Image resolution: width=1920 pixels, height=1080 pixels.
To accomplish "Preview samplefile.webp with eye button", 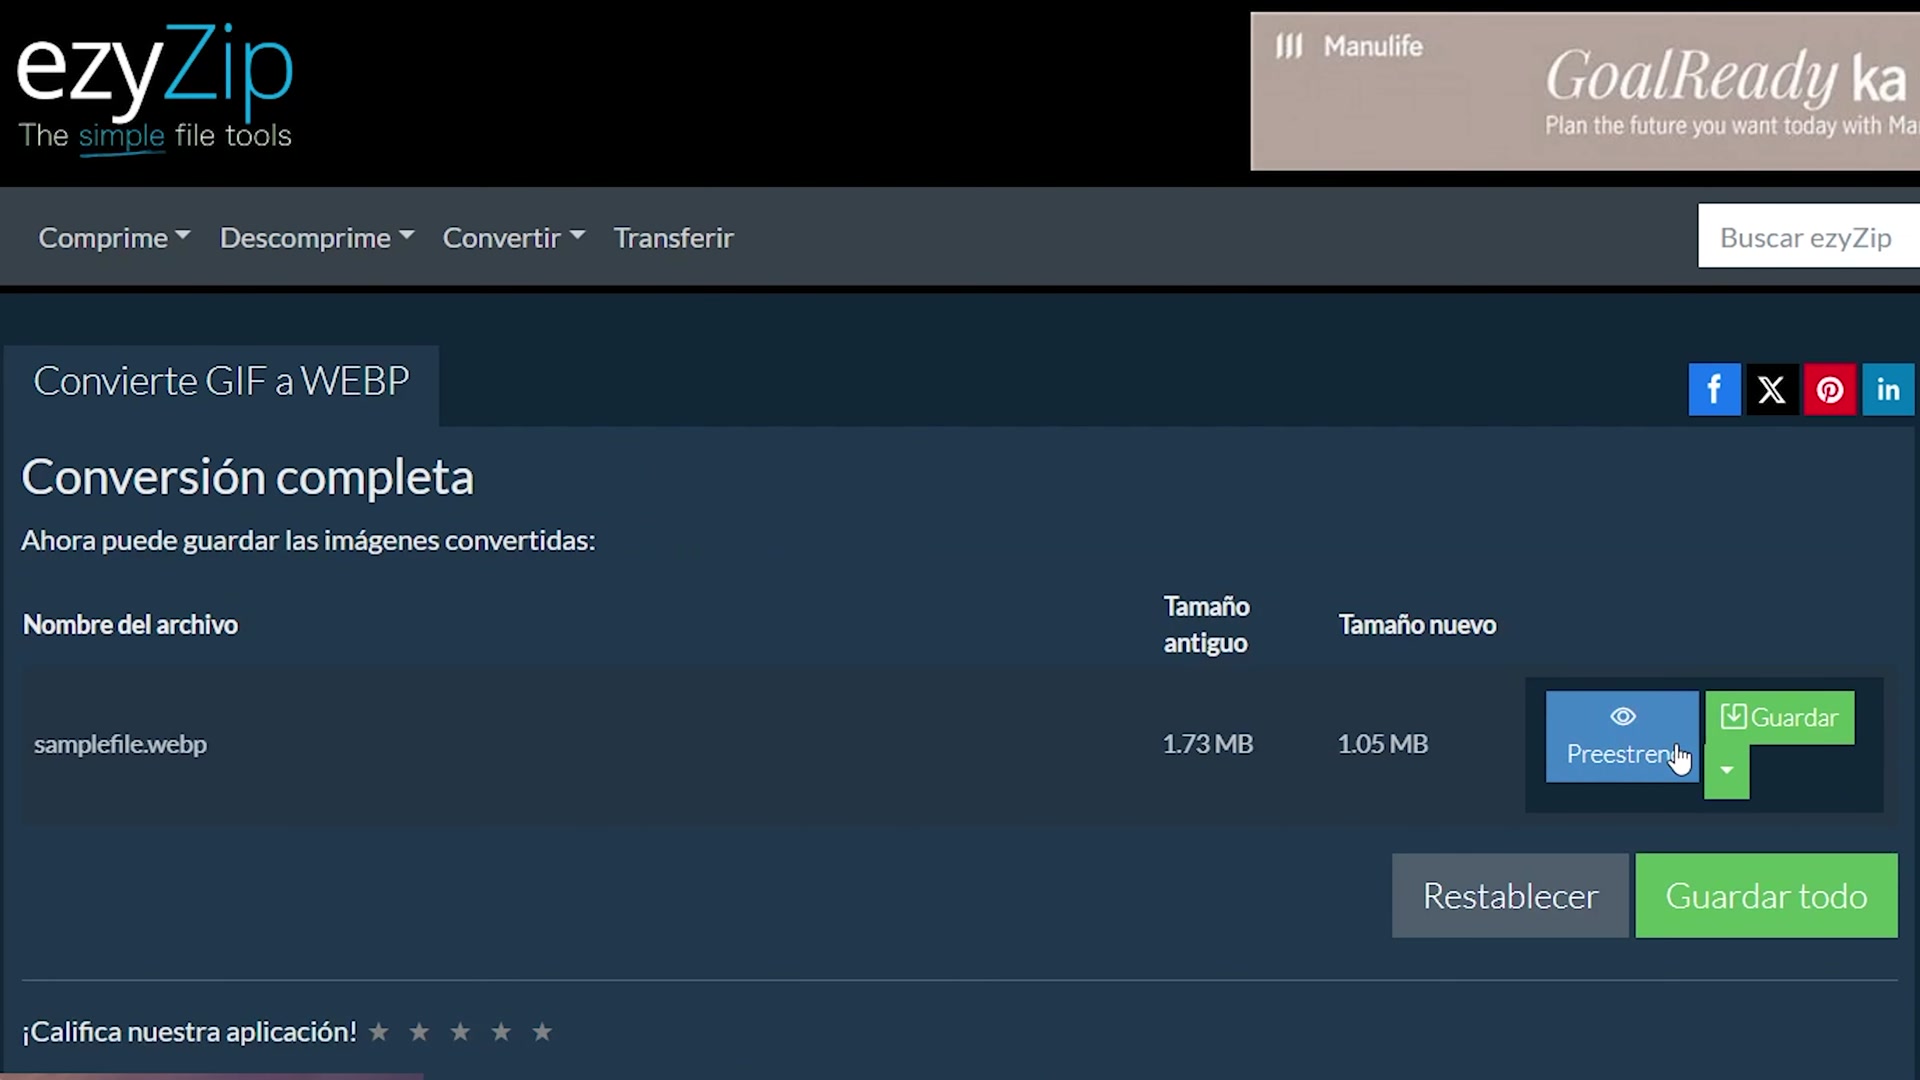I will pos(1621,736).
